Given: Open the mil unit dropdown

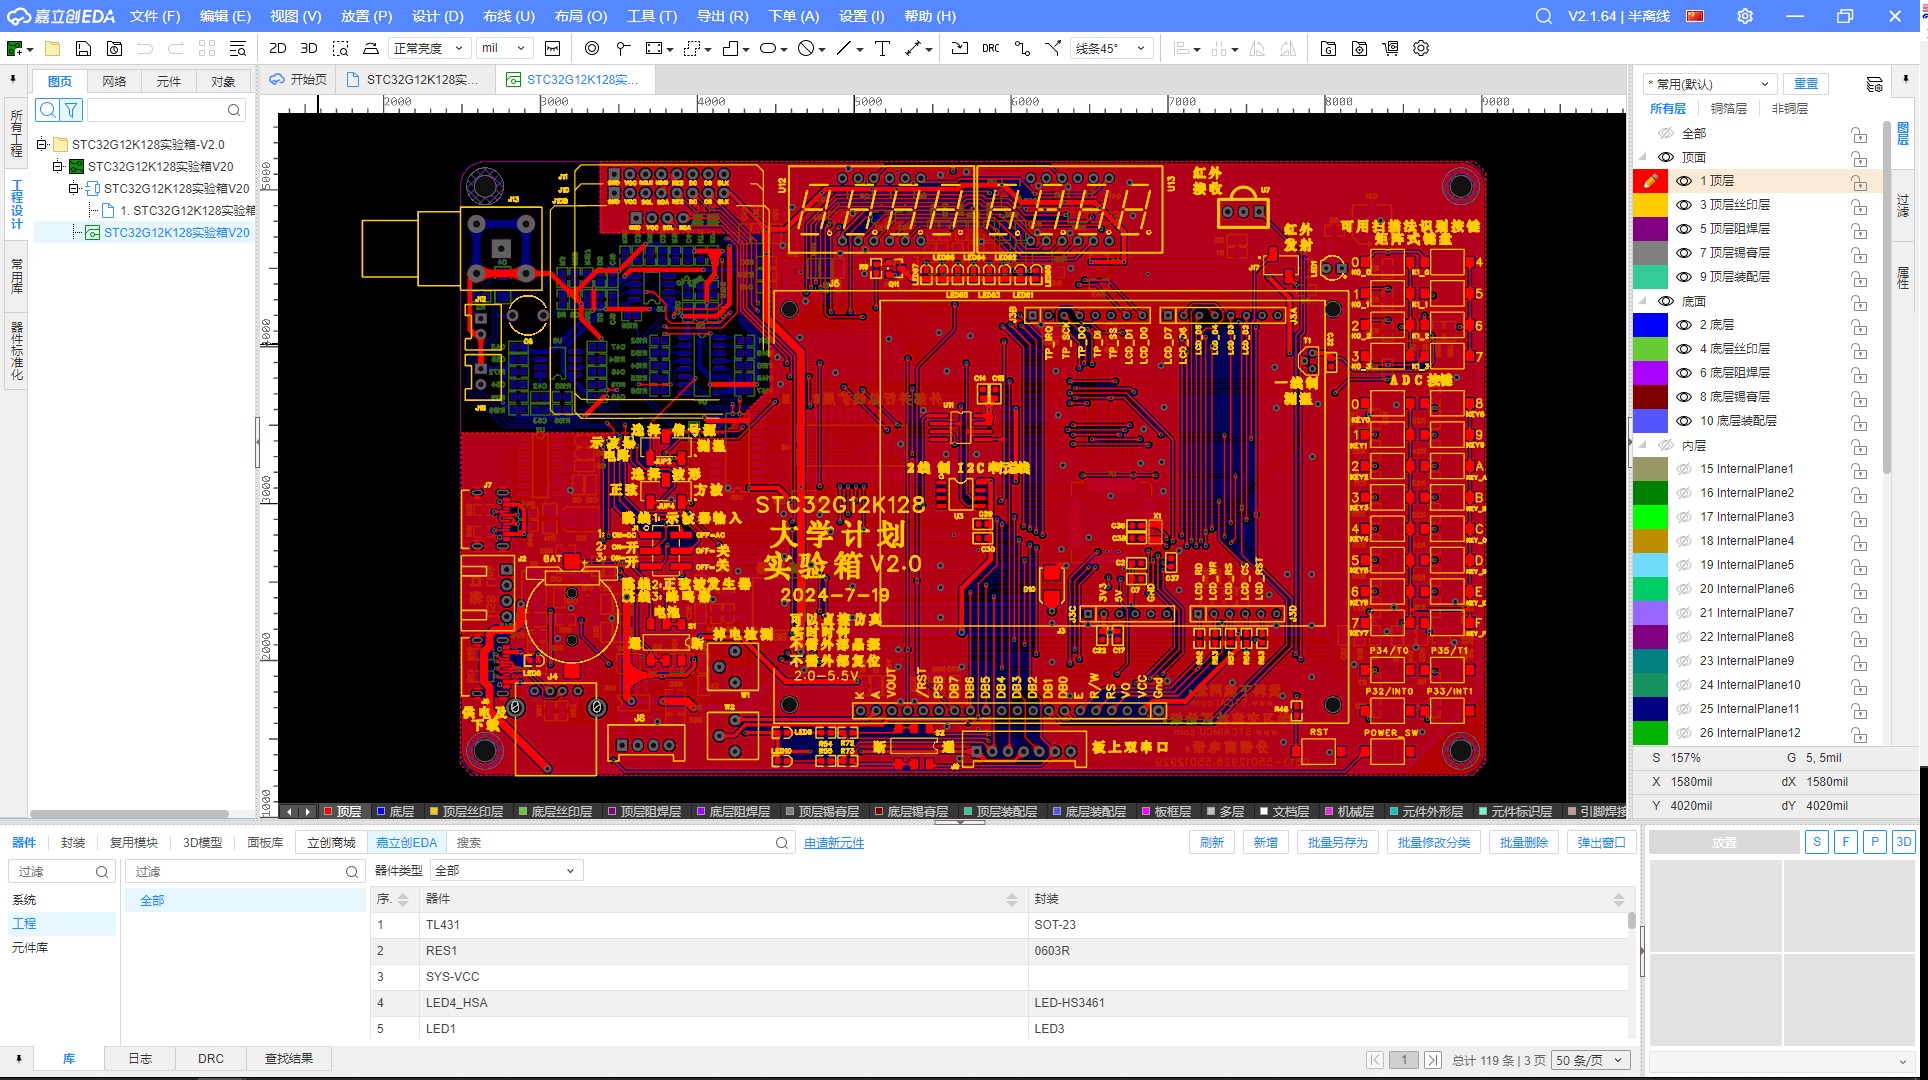Looking at the screenshot, I should tap(504, 48).
